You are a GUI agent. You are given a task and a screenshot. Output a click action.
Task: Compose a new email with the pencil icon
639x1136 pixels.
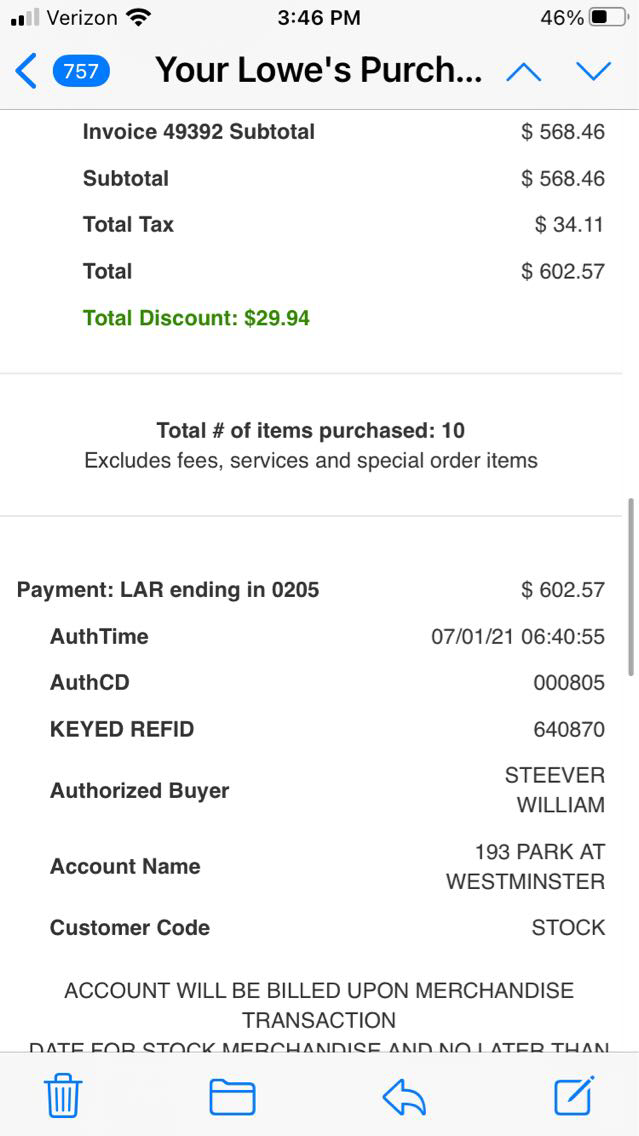coord(575,1096)
